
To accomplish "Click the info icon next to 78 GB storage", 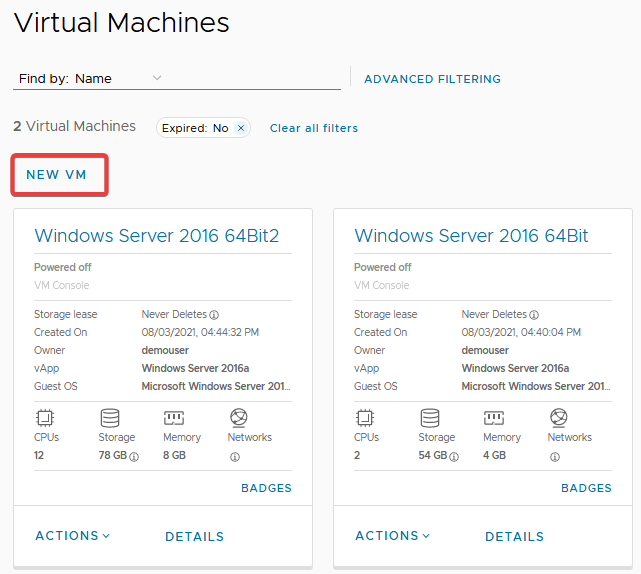I will click(134, 457).
